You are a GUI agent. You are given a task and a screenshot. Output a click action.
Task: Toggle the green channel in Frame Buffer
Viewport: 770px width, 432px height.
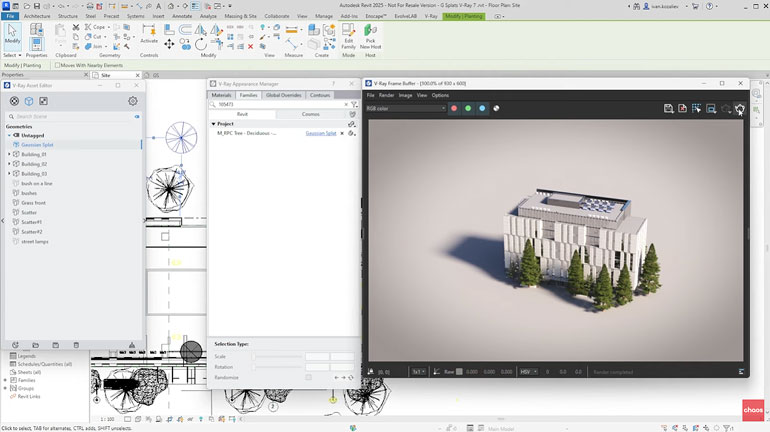coord(468,108)
